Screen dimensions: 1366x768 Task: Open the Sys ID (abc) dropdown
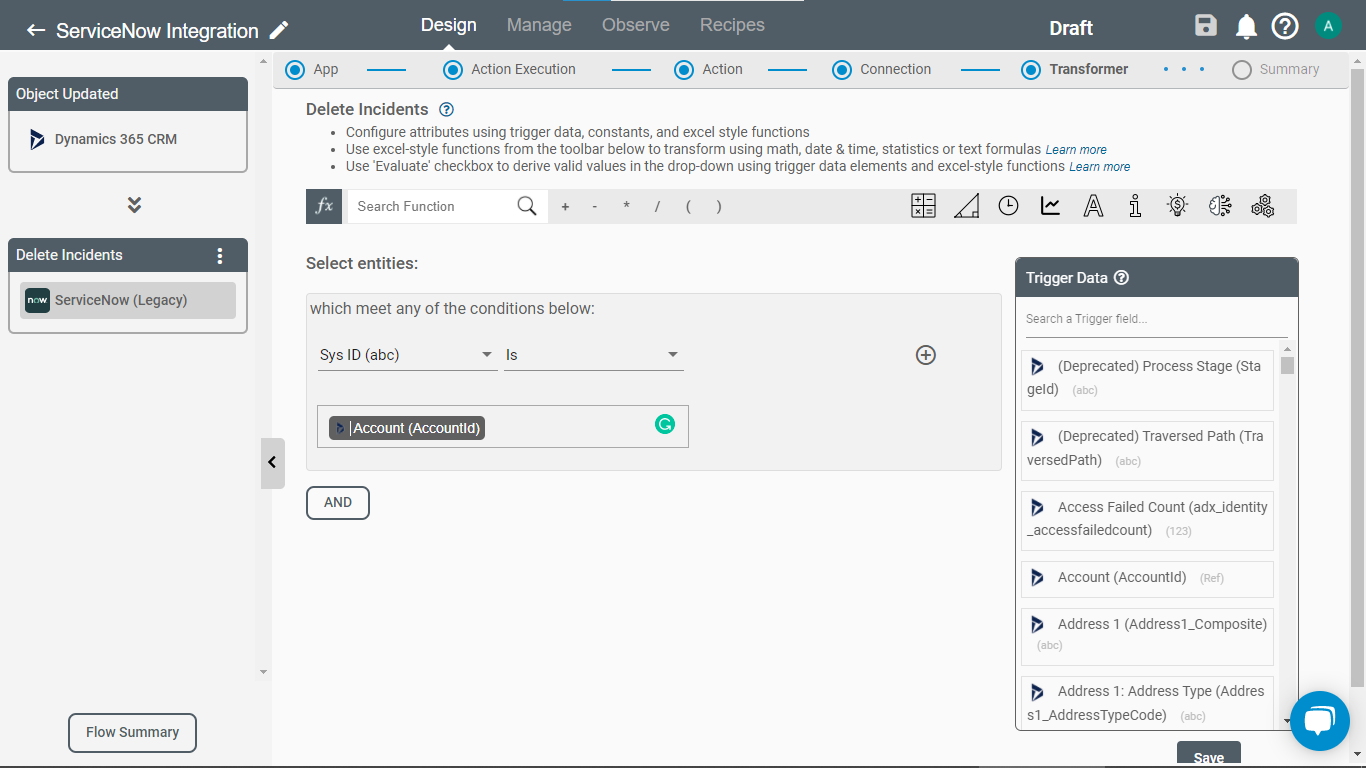(407, 355)
